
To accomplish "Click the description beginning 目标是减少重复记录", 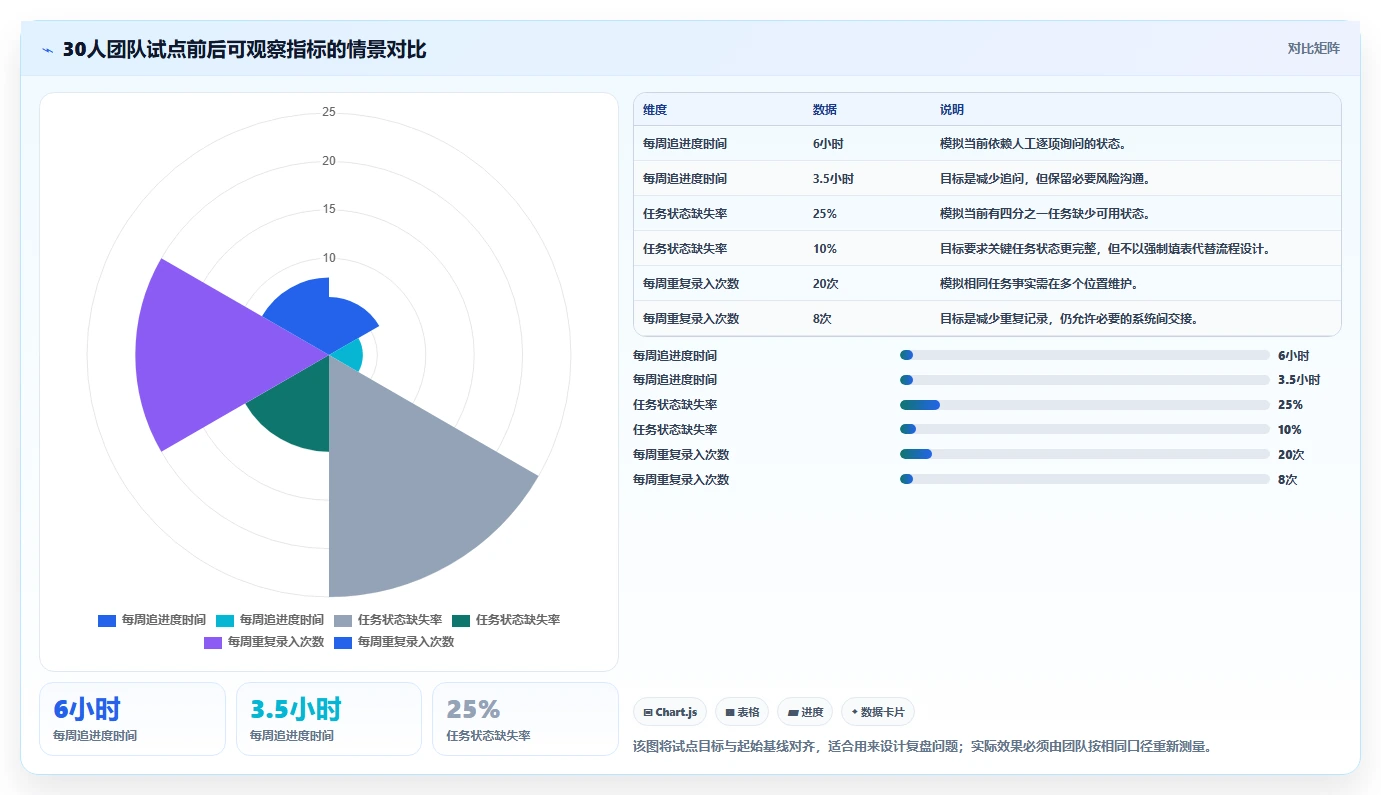I will [1069, 319].
